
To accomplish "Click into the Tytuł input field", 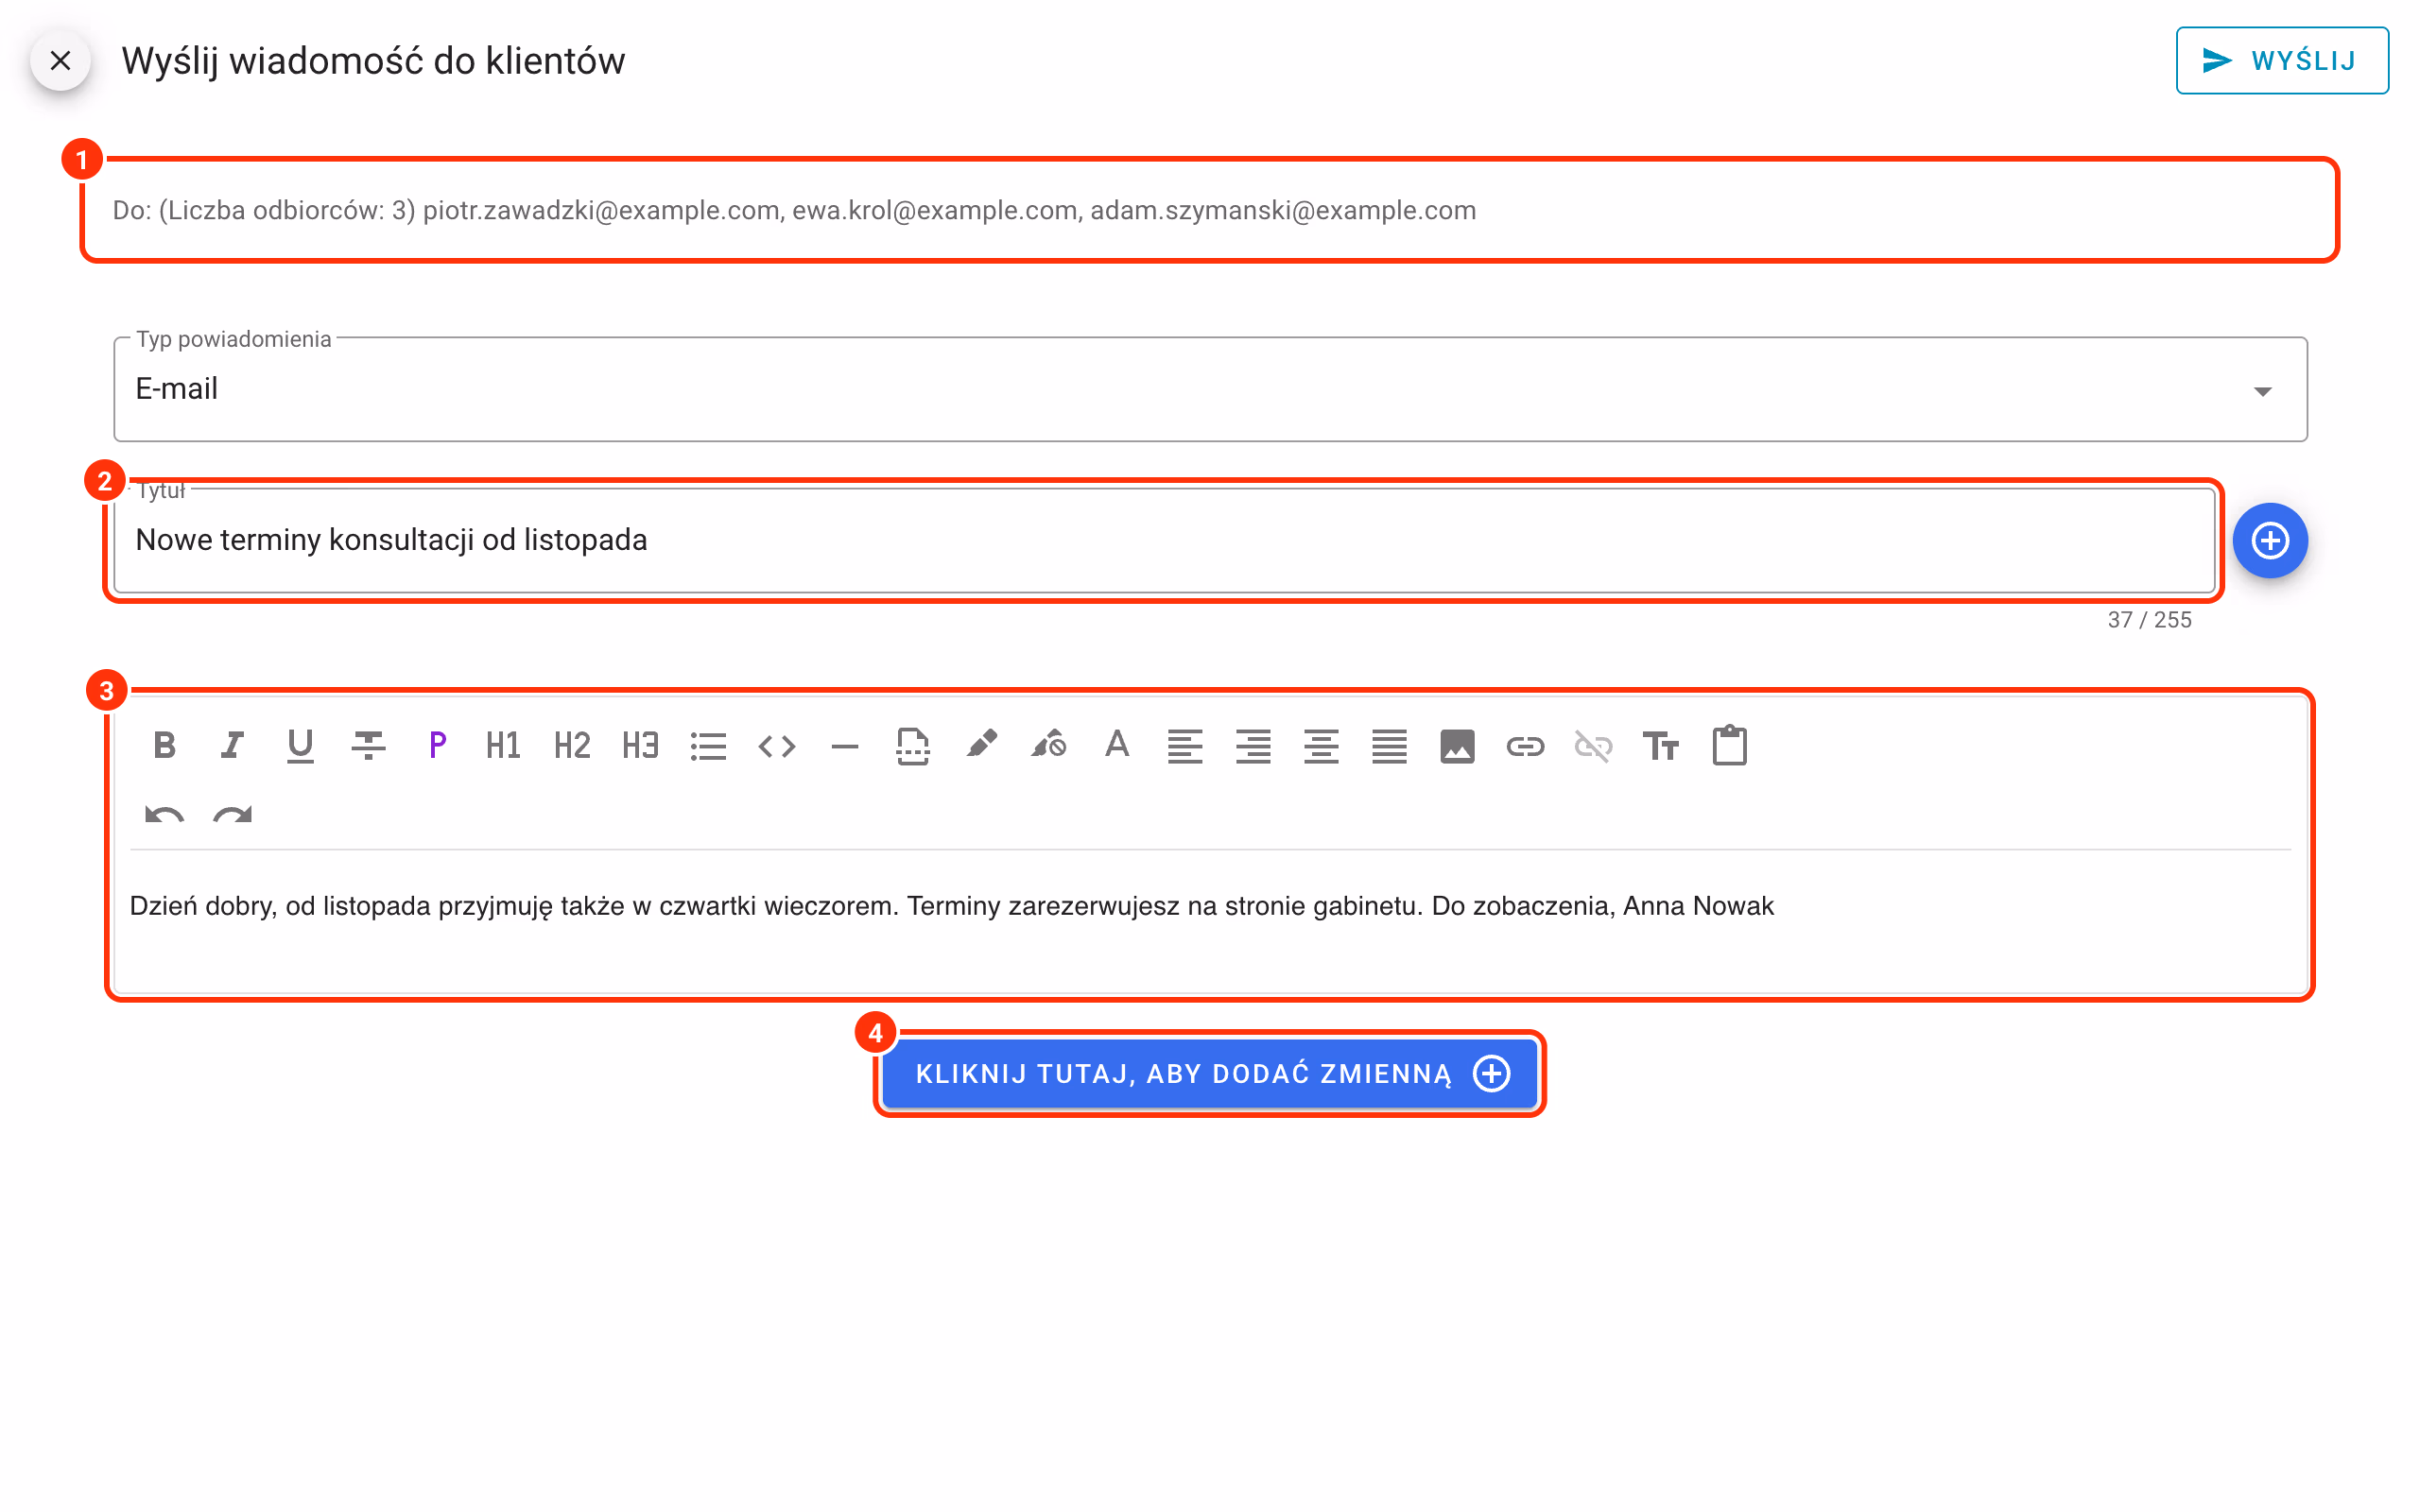I will tap(1164, 540).
